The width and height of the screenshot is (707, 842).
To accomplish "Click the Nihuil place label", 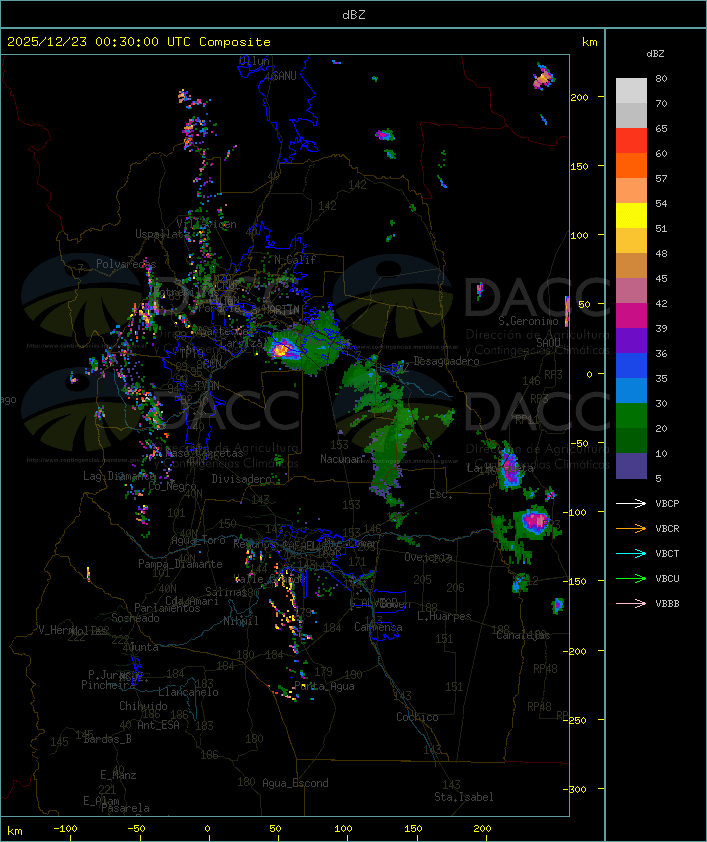I will (x=241, y=621).
